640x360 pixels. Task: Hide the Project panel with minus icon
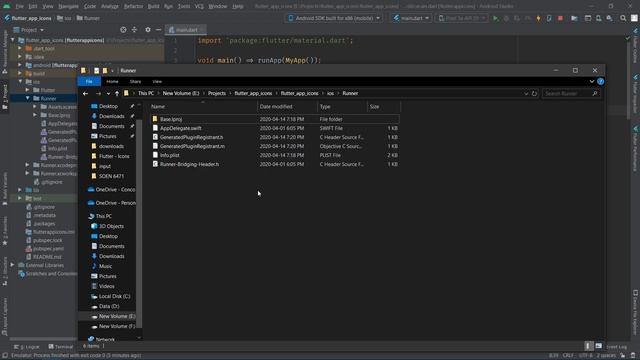[158, 30]
